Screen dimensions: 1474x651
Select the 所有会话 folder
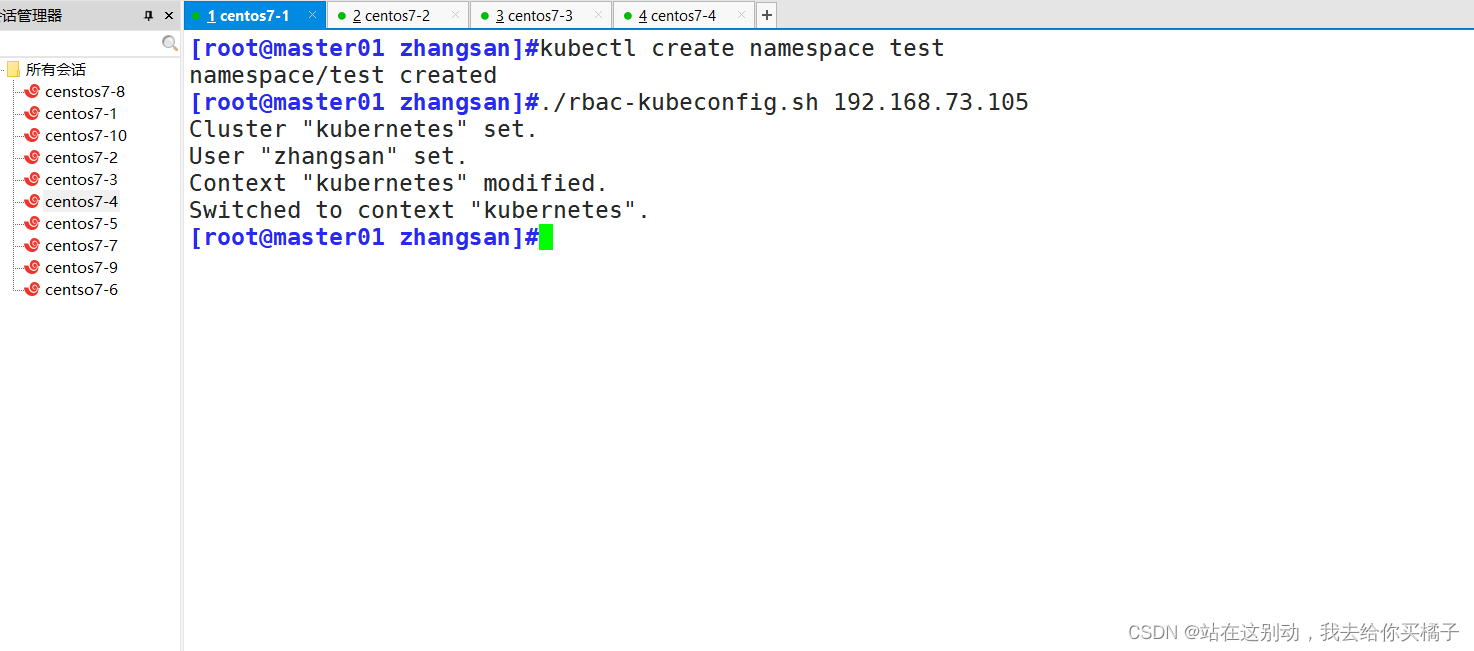[x=55, y=70]
